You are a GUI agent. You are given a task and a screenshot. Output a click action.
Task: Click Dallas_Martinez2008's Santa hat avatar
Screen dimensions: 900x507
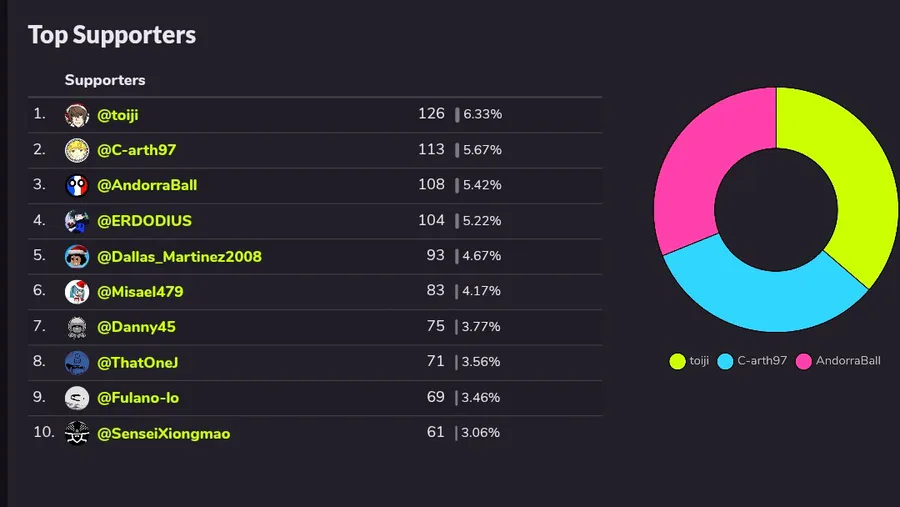pos(77,256)
